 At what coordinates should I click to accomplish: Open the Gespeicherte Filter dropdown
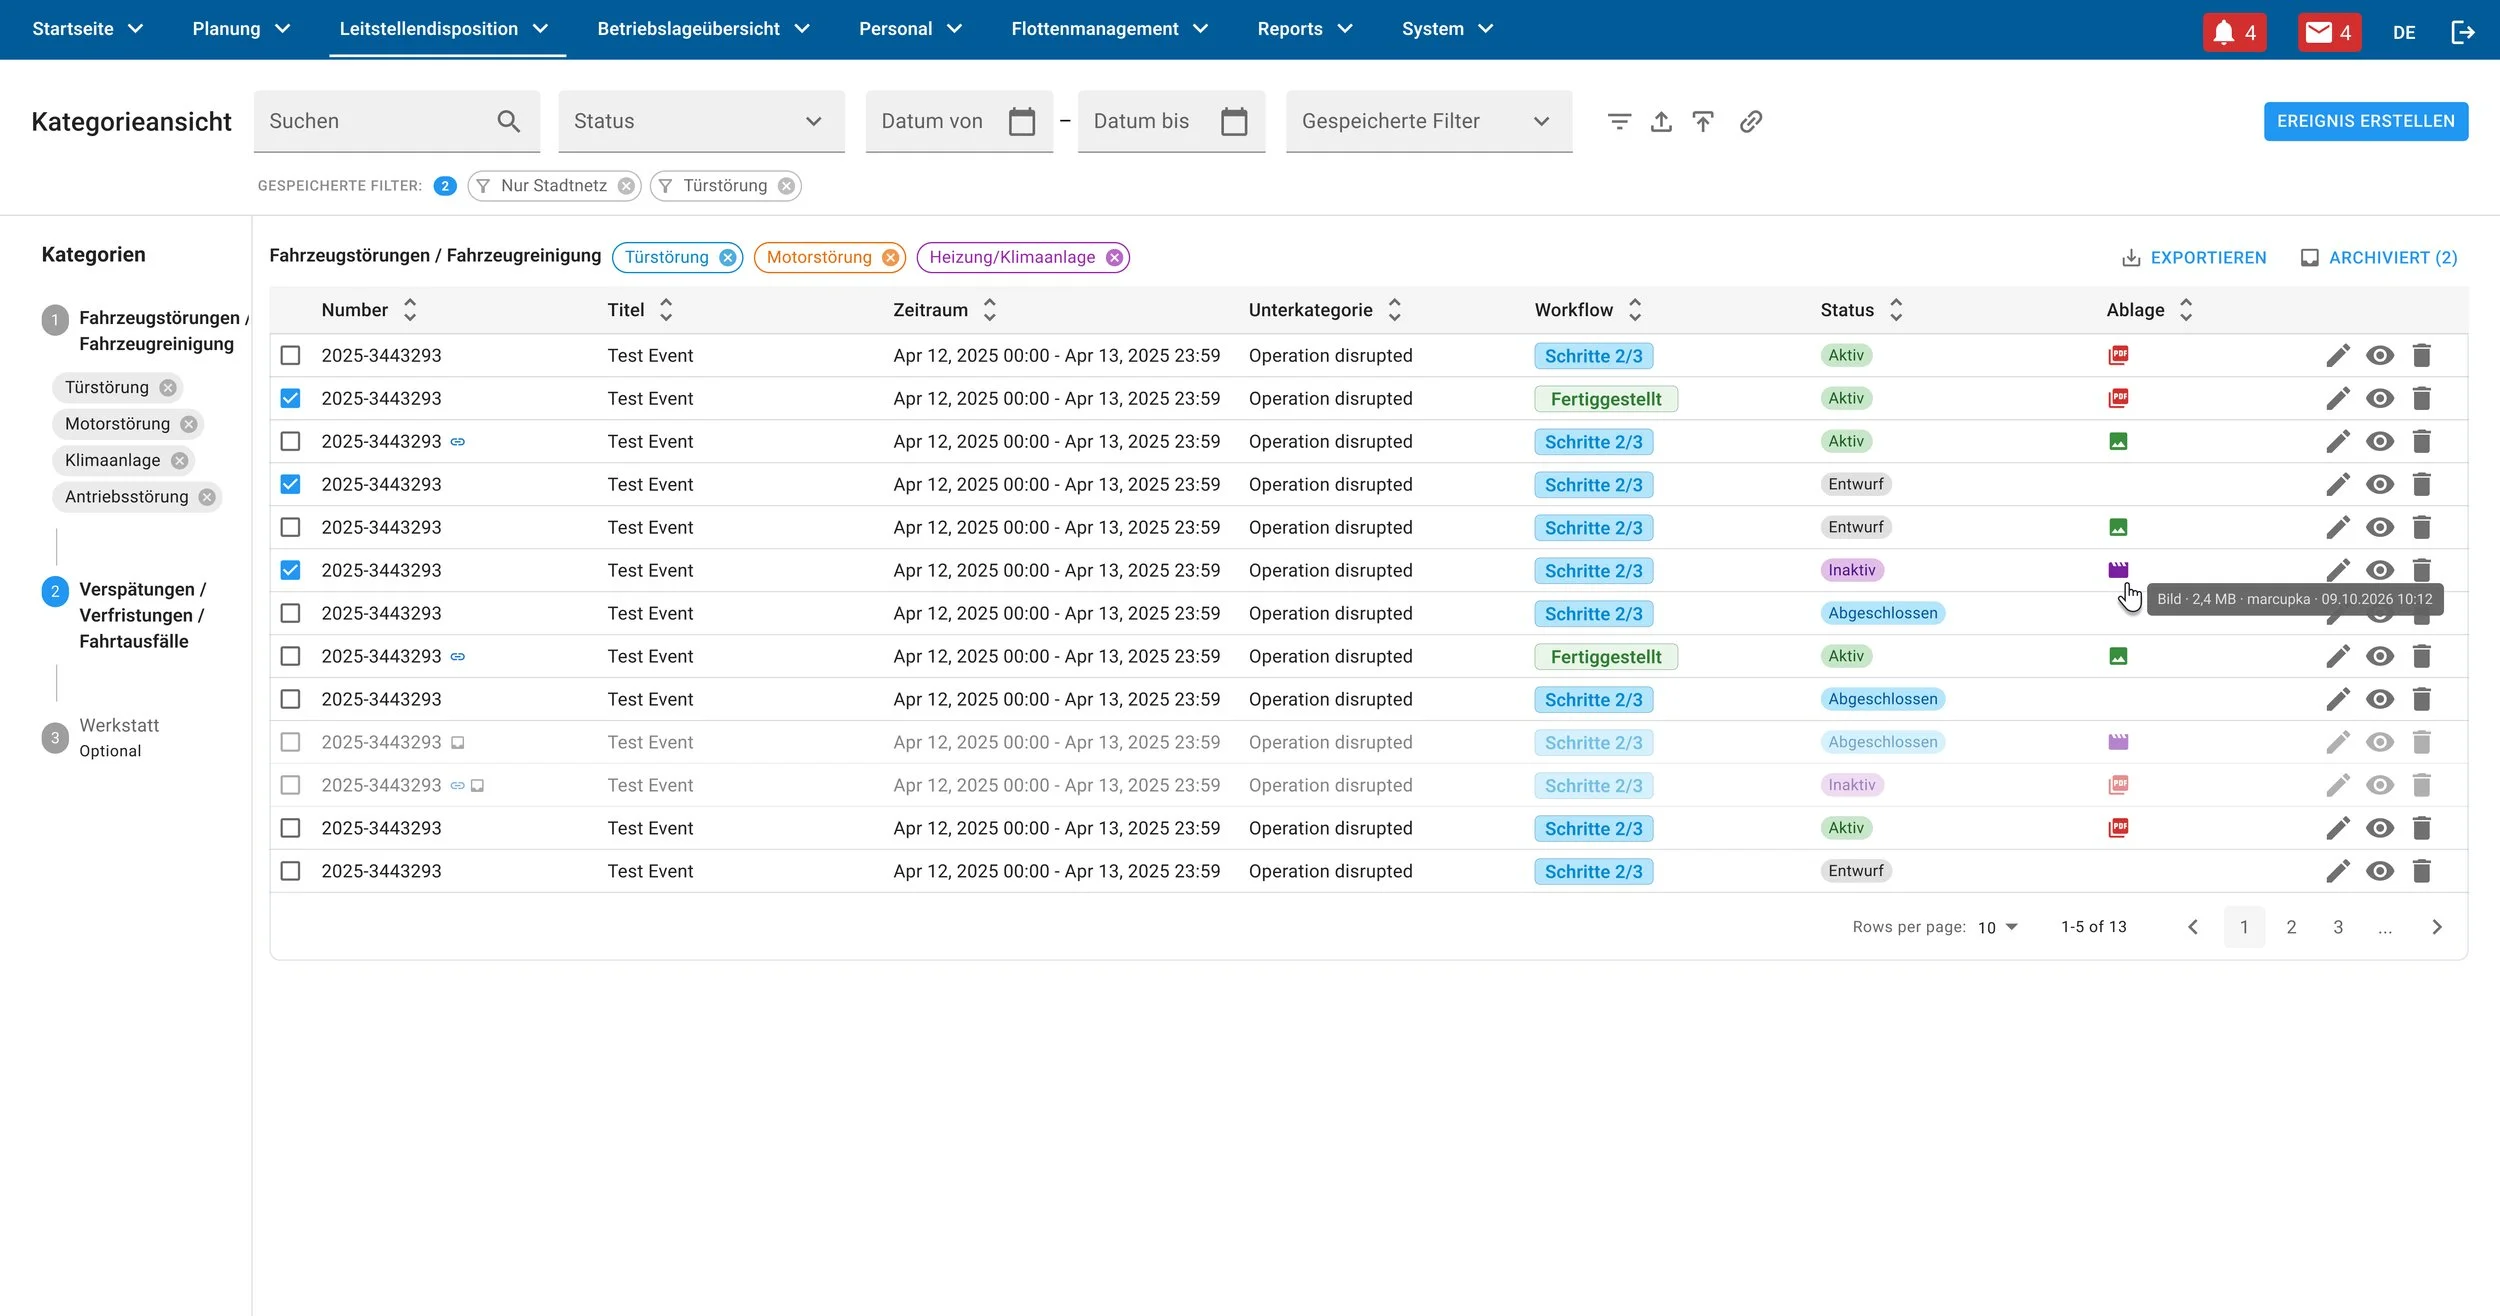1429,121
